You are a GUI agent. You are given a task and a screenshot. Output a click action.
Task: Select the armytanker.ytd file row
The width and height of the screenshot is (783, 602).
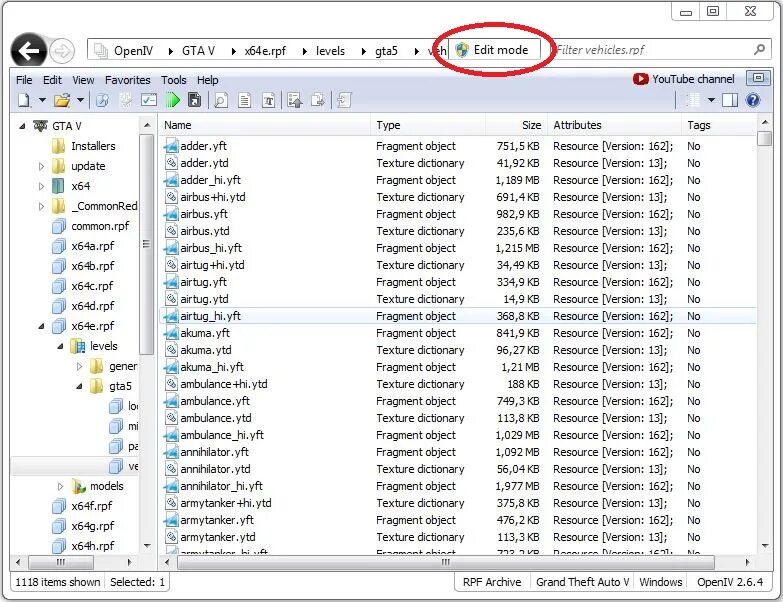(x=457, y=537)
